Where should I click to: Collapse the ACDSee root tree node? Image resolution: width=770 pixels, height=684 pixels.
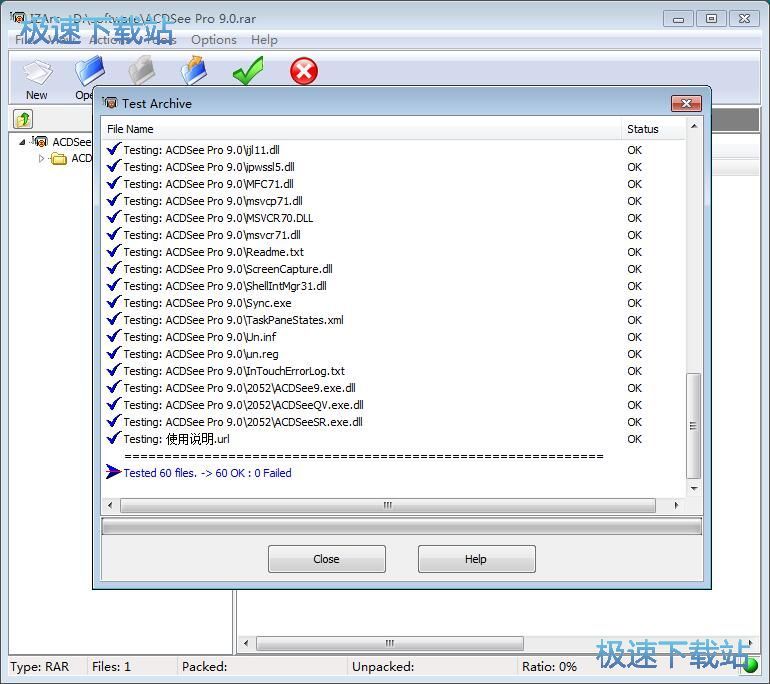(x=23, y=142)
